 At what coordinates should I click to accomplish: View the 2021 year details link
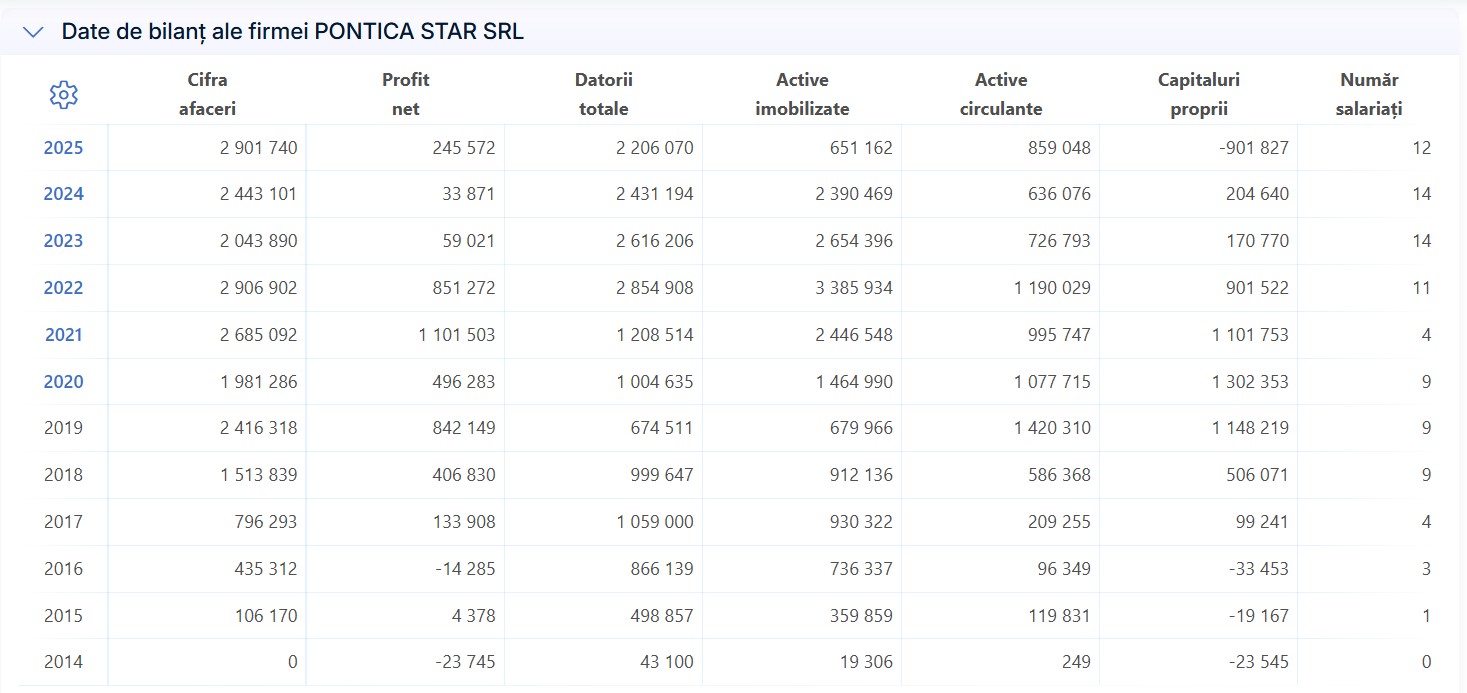pos(63,335)
